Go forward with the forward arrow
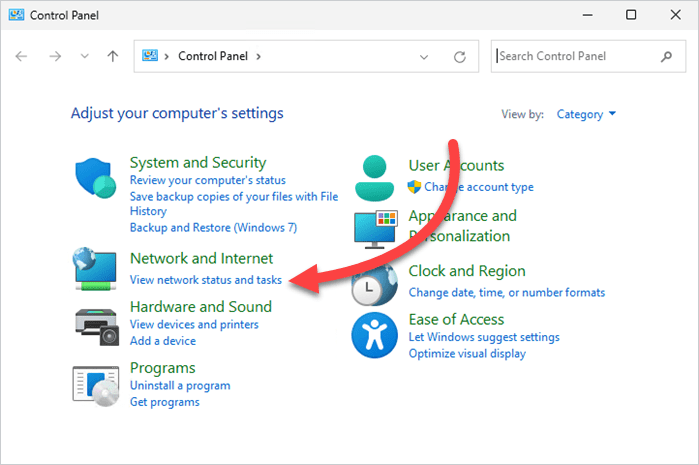699x465 pixels. (55, 56)
